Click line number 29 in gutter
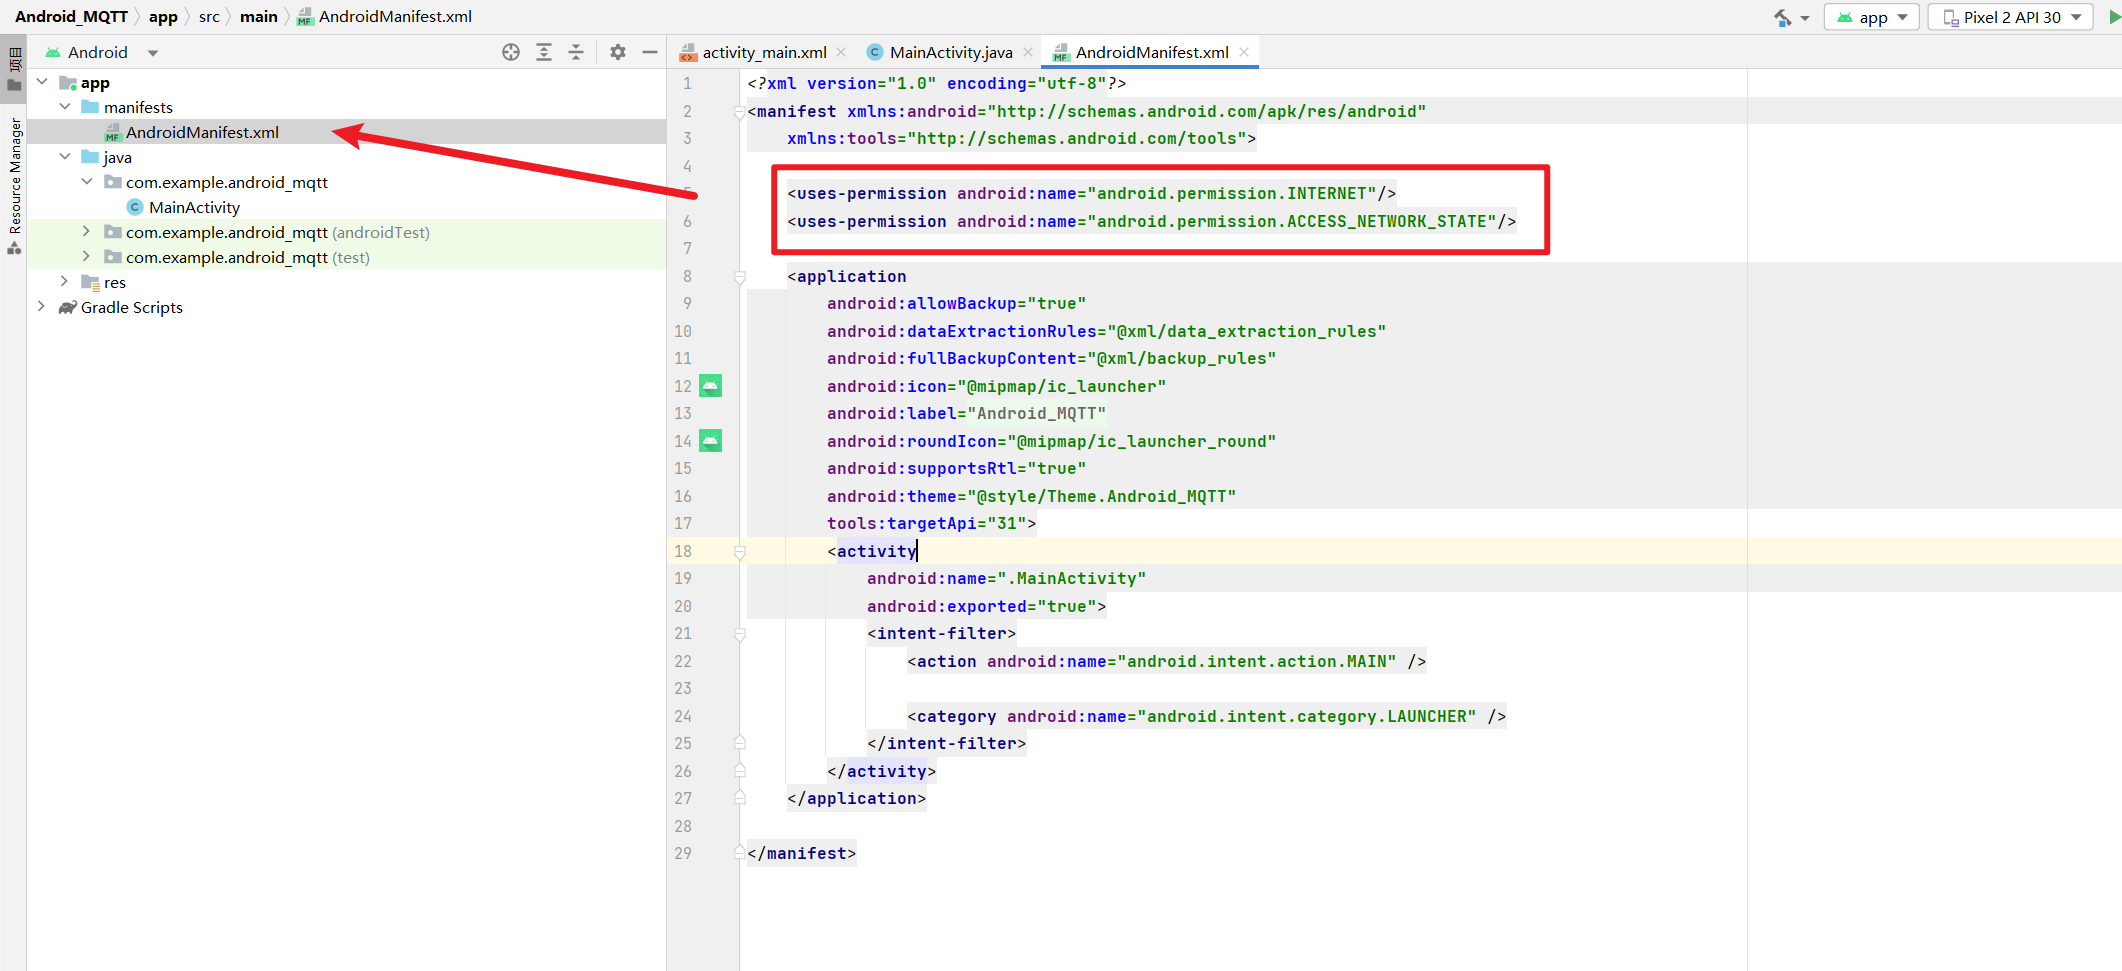The height and width of the screenshot is (971, 2122). pos(683,854)
